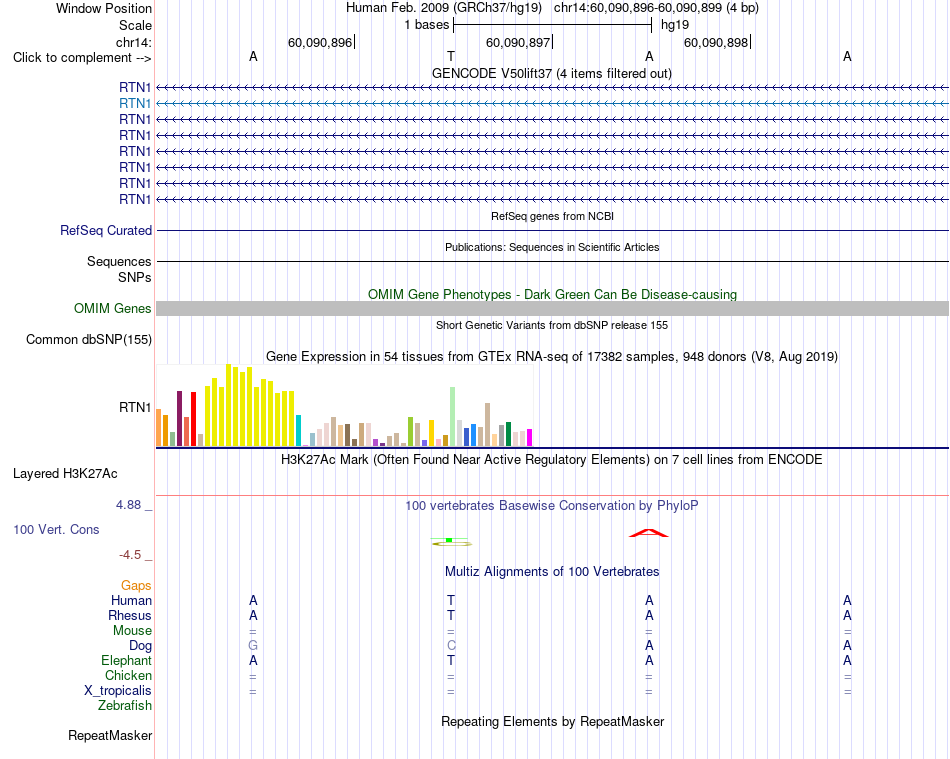Click the tall light green GTEx expression bar
Viewport: 950px width, 759px height.
click(x=453, y=417)
